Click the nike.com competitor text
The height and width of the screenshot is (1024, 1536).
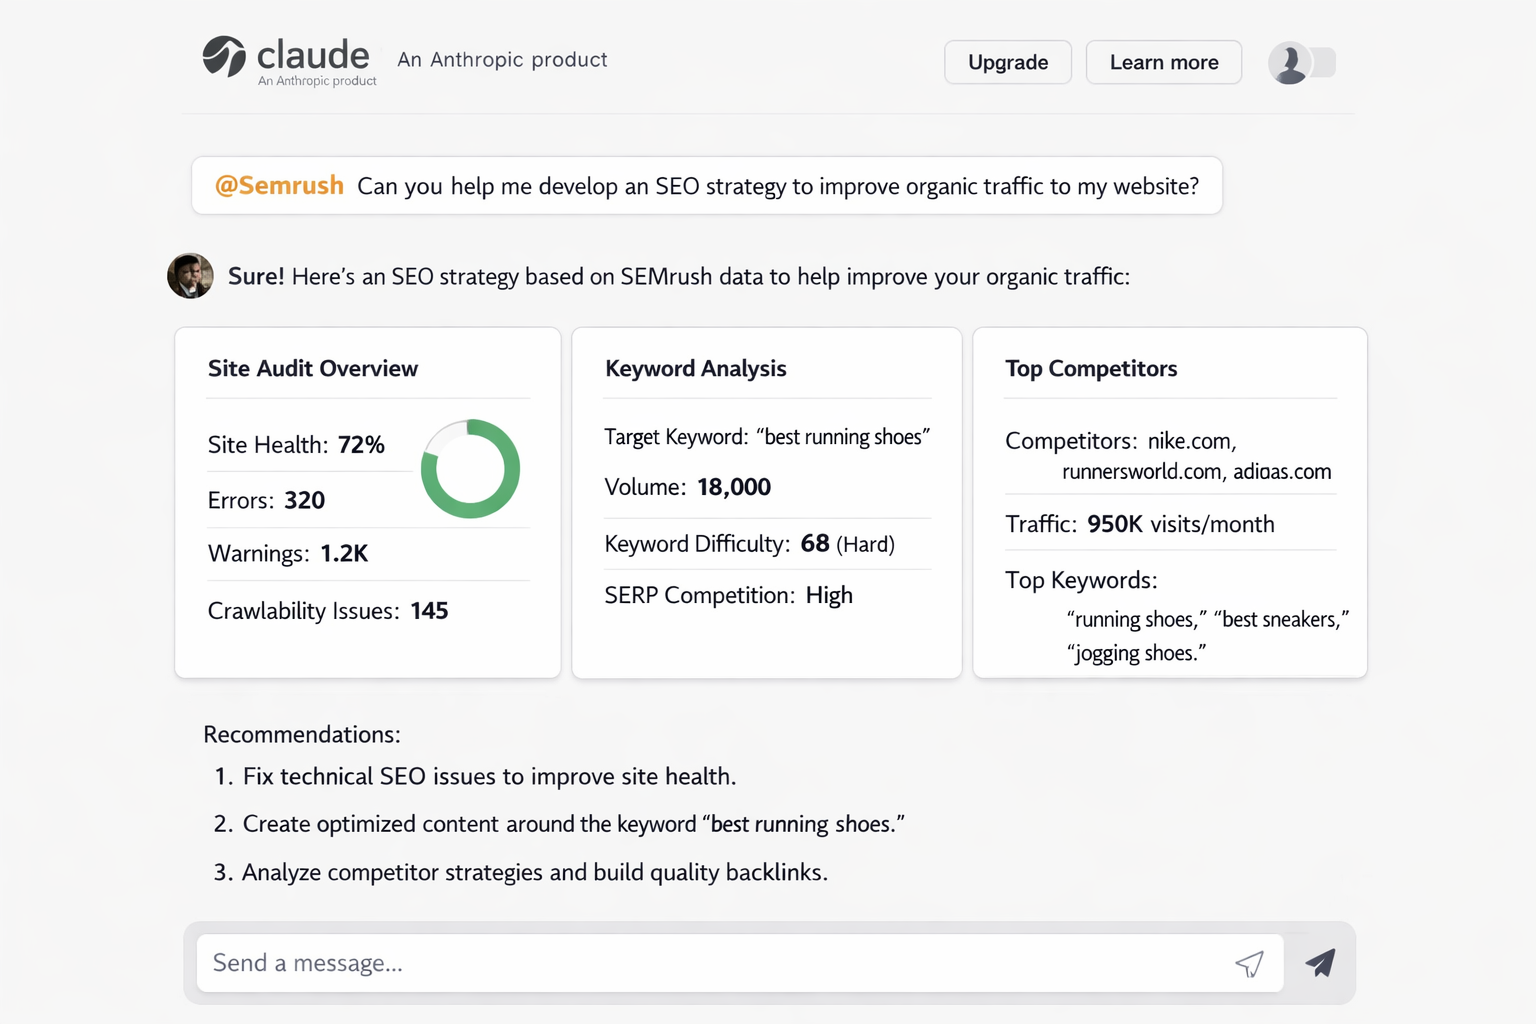tap(1192, 441)
